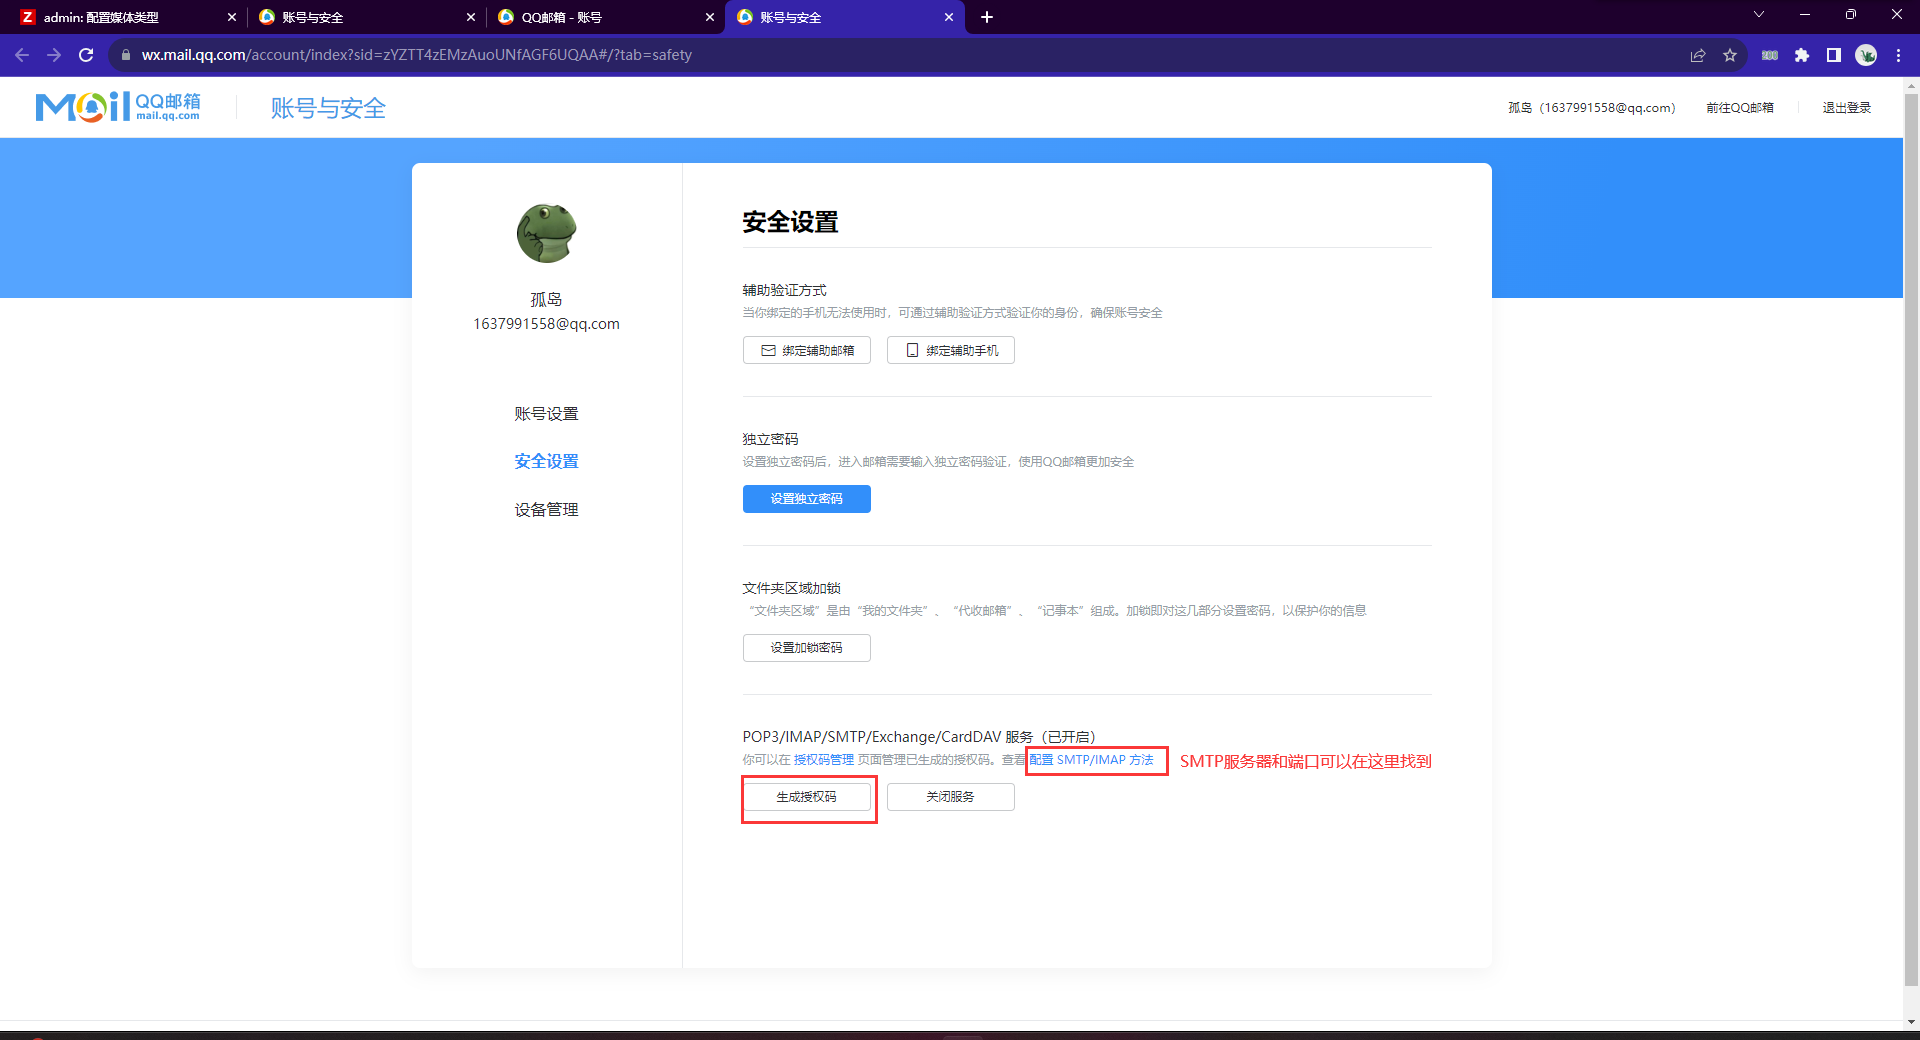This screenshot has width=1920, height=1040.
Task: Open 设备管理 in sidebar
Action: 546,510
